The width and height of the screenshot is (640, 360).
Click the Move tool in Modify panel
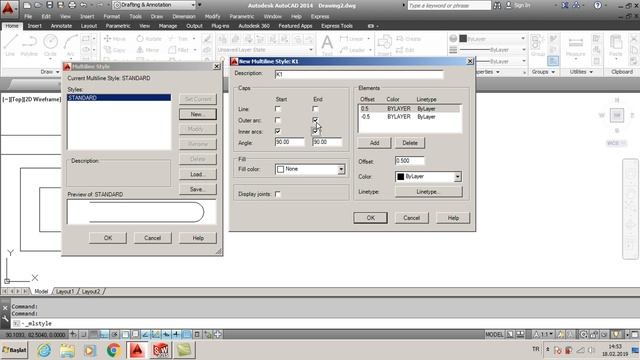(115, 39)
